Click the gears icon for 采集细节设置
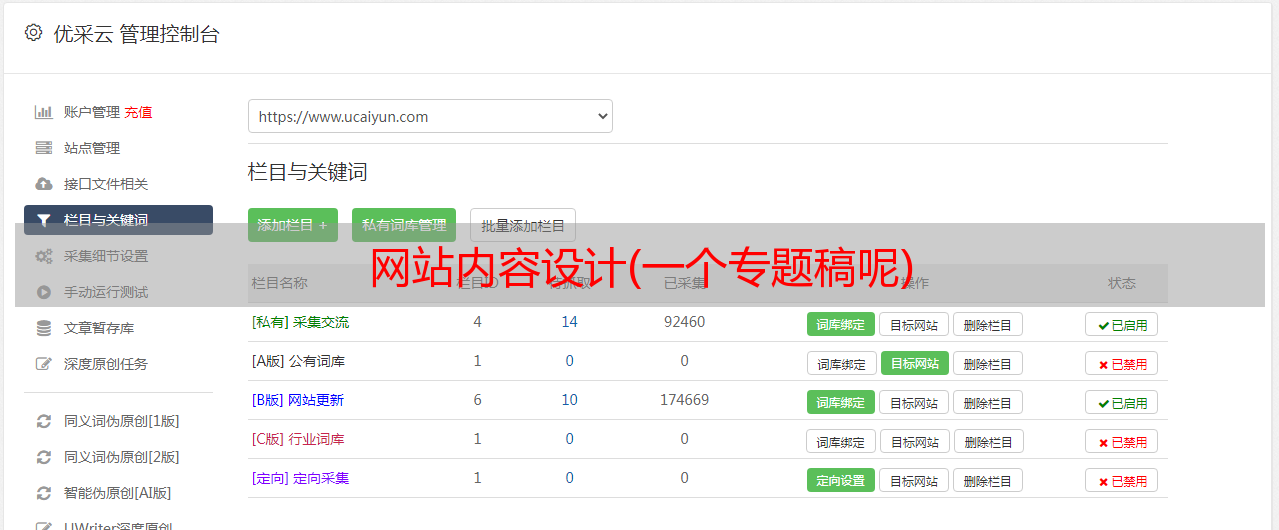 click(43, 256)
